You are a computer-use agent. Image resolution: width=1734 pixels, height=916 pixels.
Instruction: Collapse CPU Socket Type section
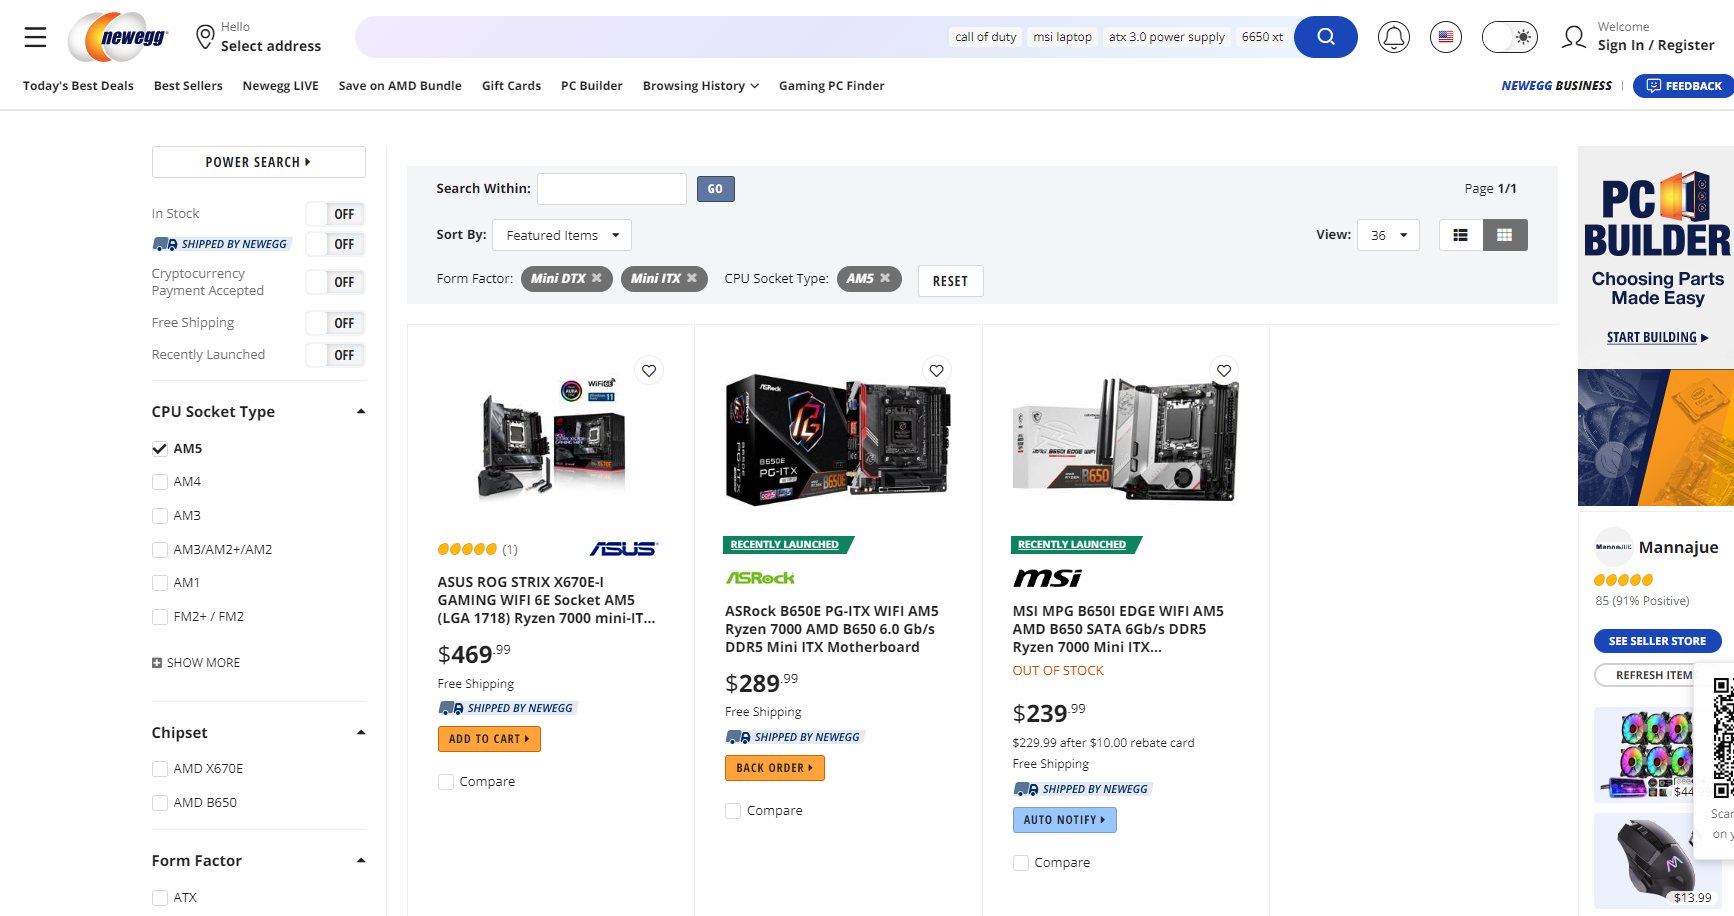click(361, 412)
